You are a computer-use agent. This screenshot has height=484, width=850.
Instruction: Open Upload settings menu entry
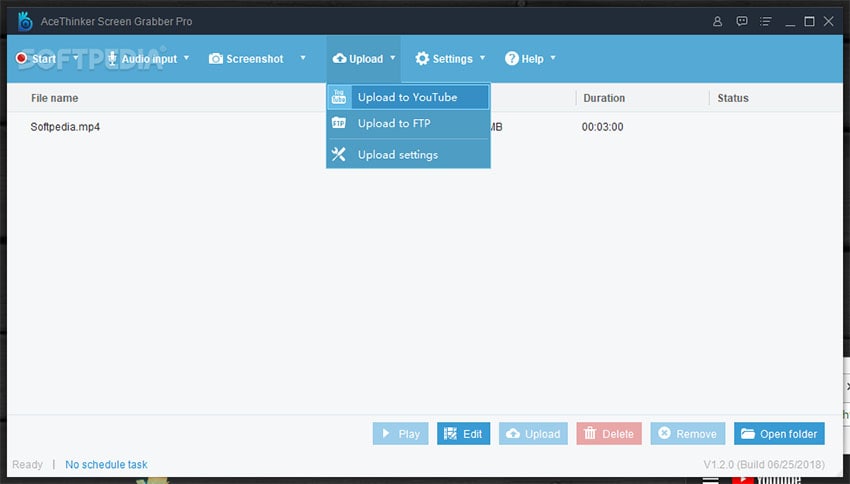pyautogui.click(x=408, y=154)
